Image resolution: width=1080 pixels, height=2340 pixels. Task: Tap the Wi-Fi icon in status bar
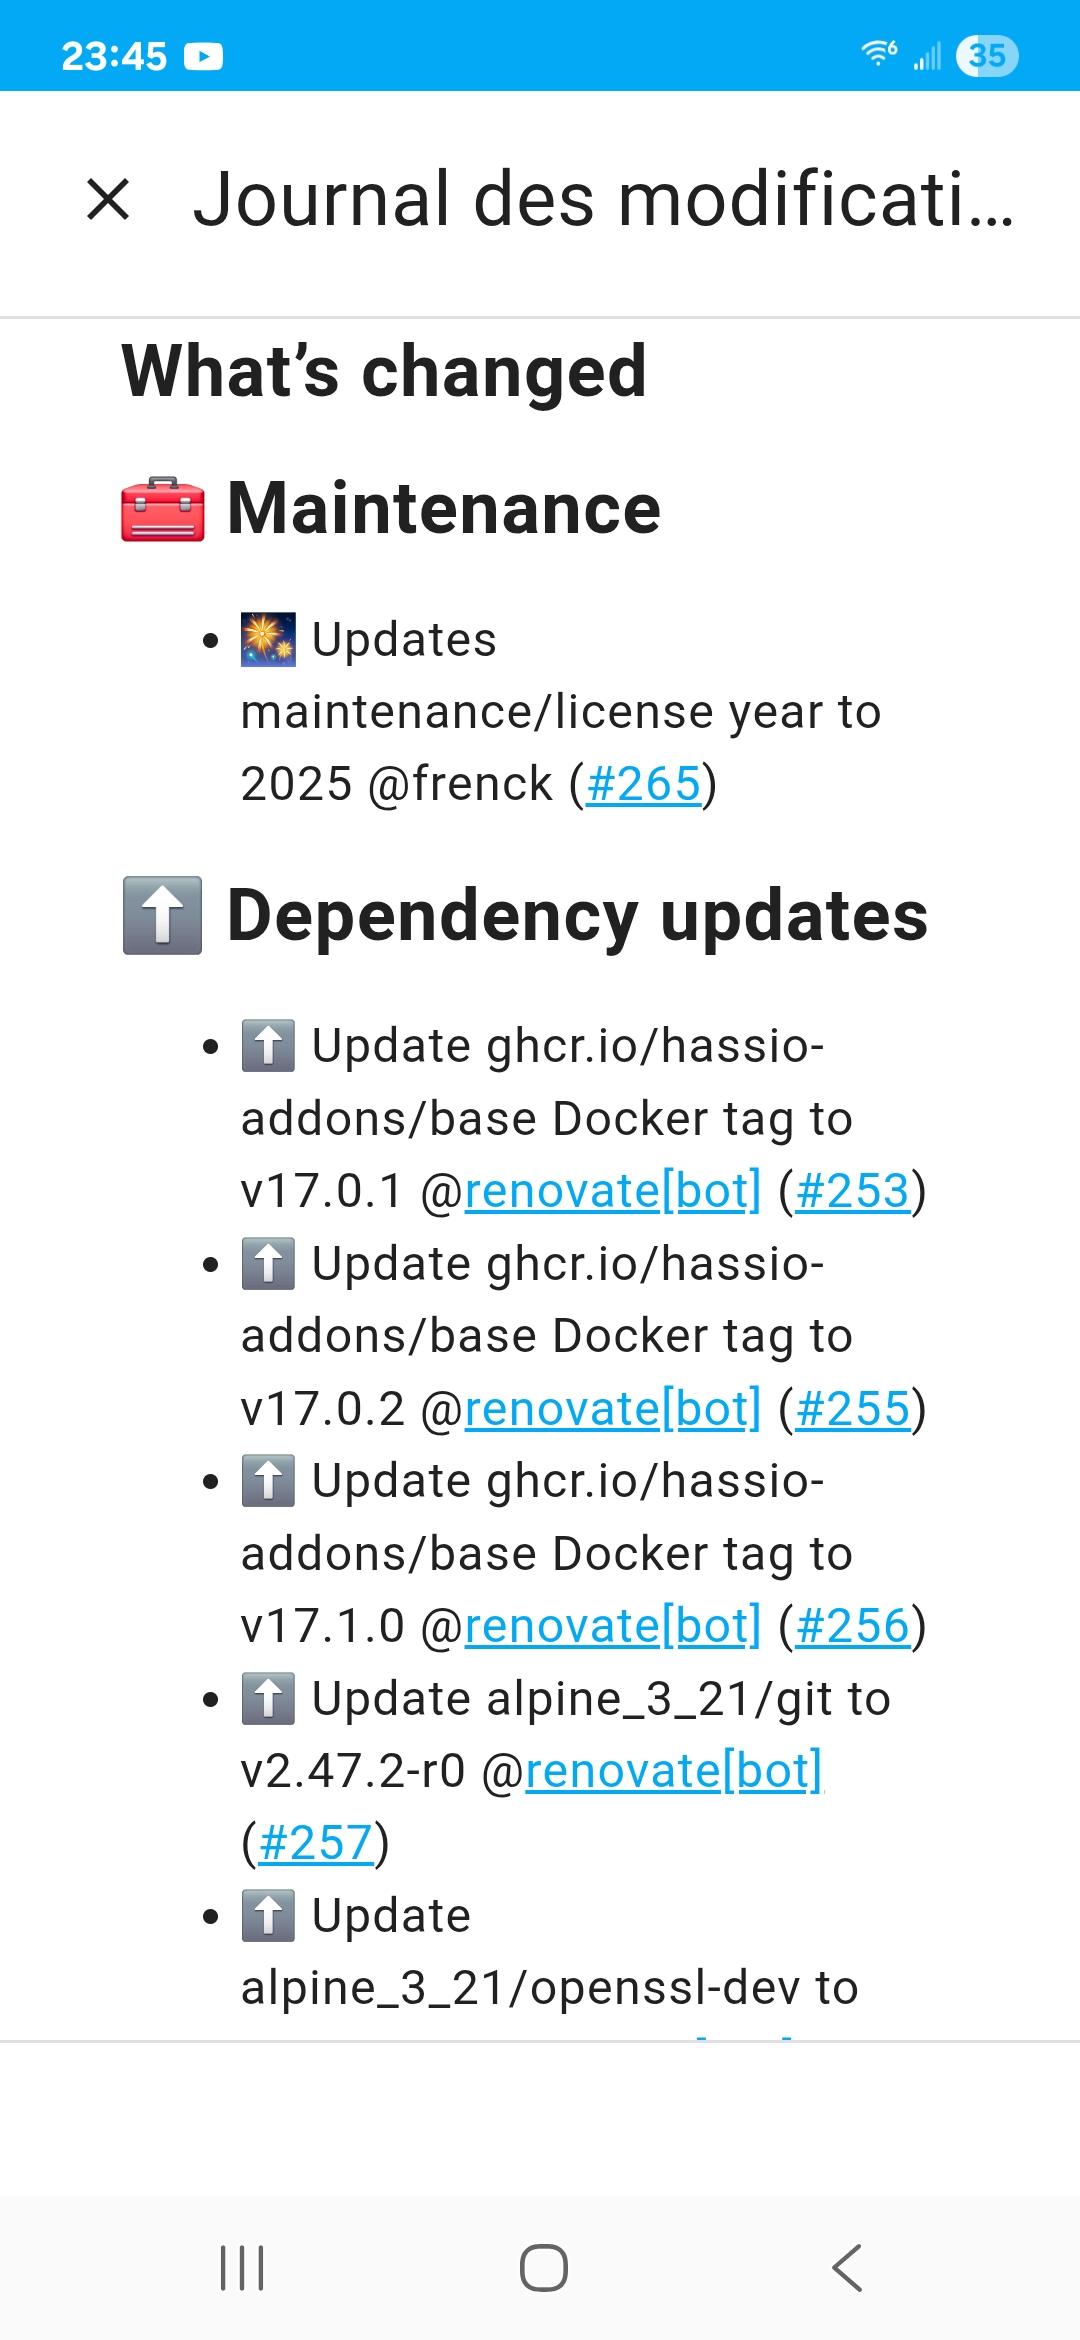click(x=879, y=54)
